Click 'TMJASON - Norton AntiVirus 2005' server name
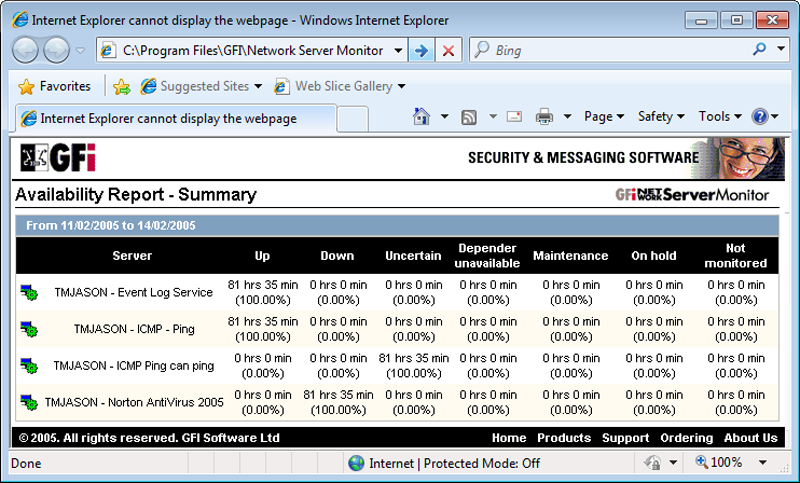This screenshot has height=483, width=800. tap(134, 402)
